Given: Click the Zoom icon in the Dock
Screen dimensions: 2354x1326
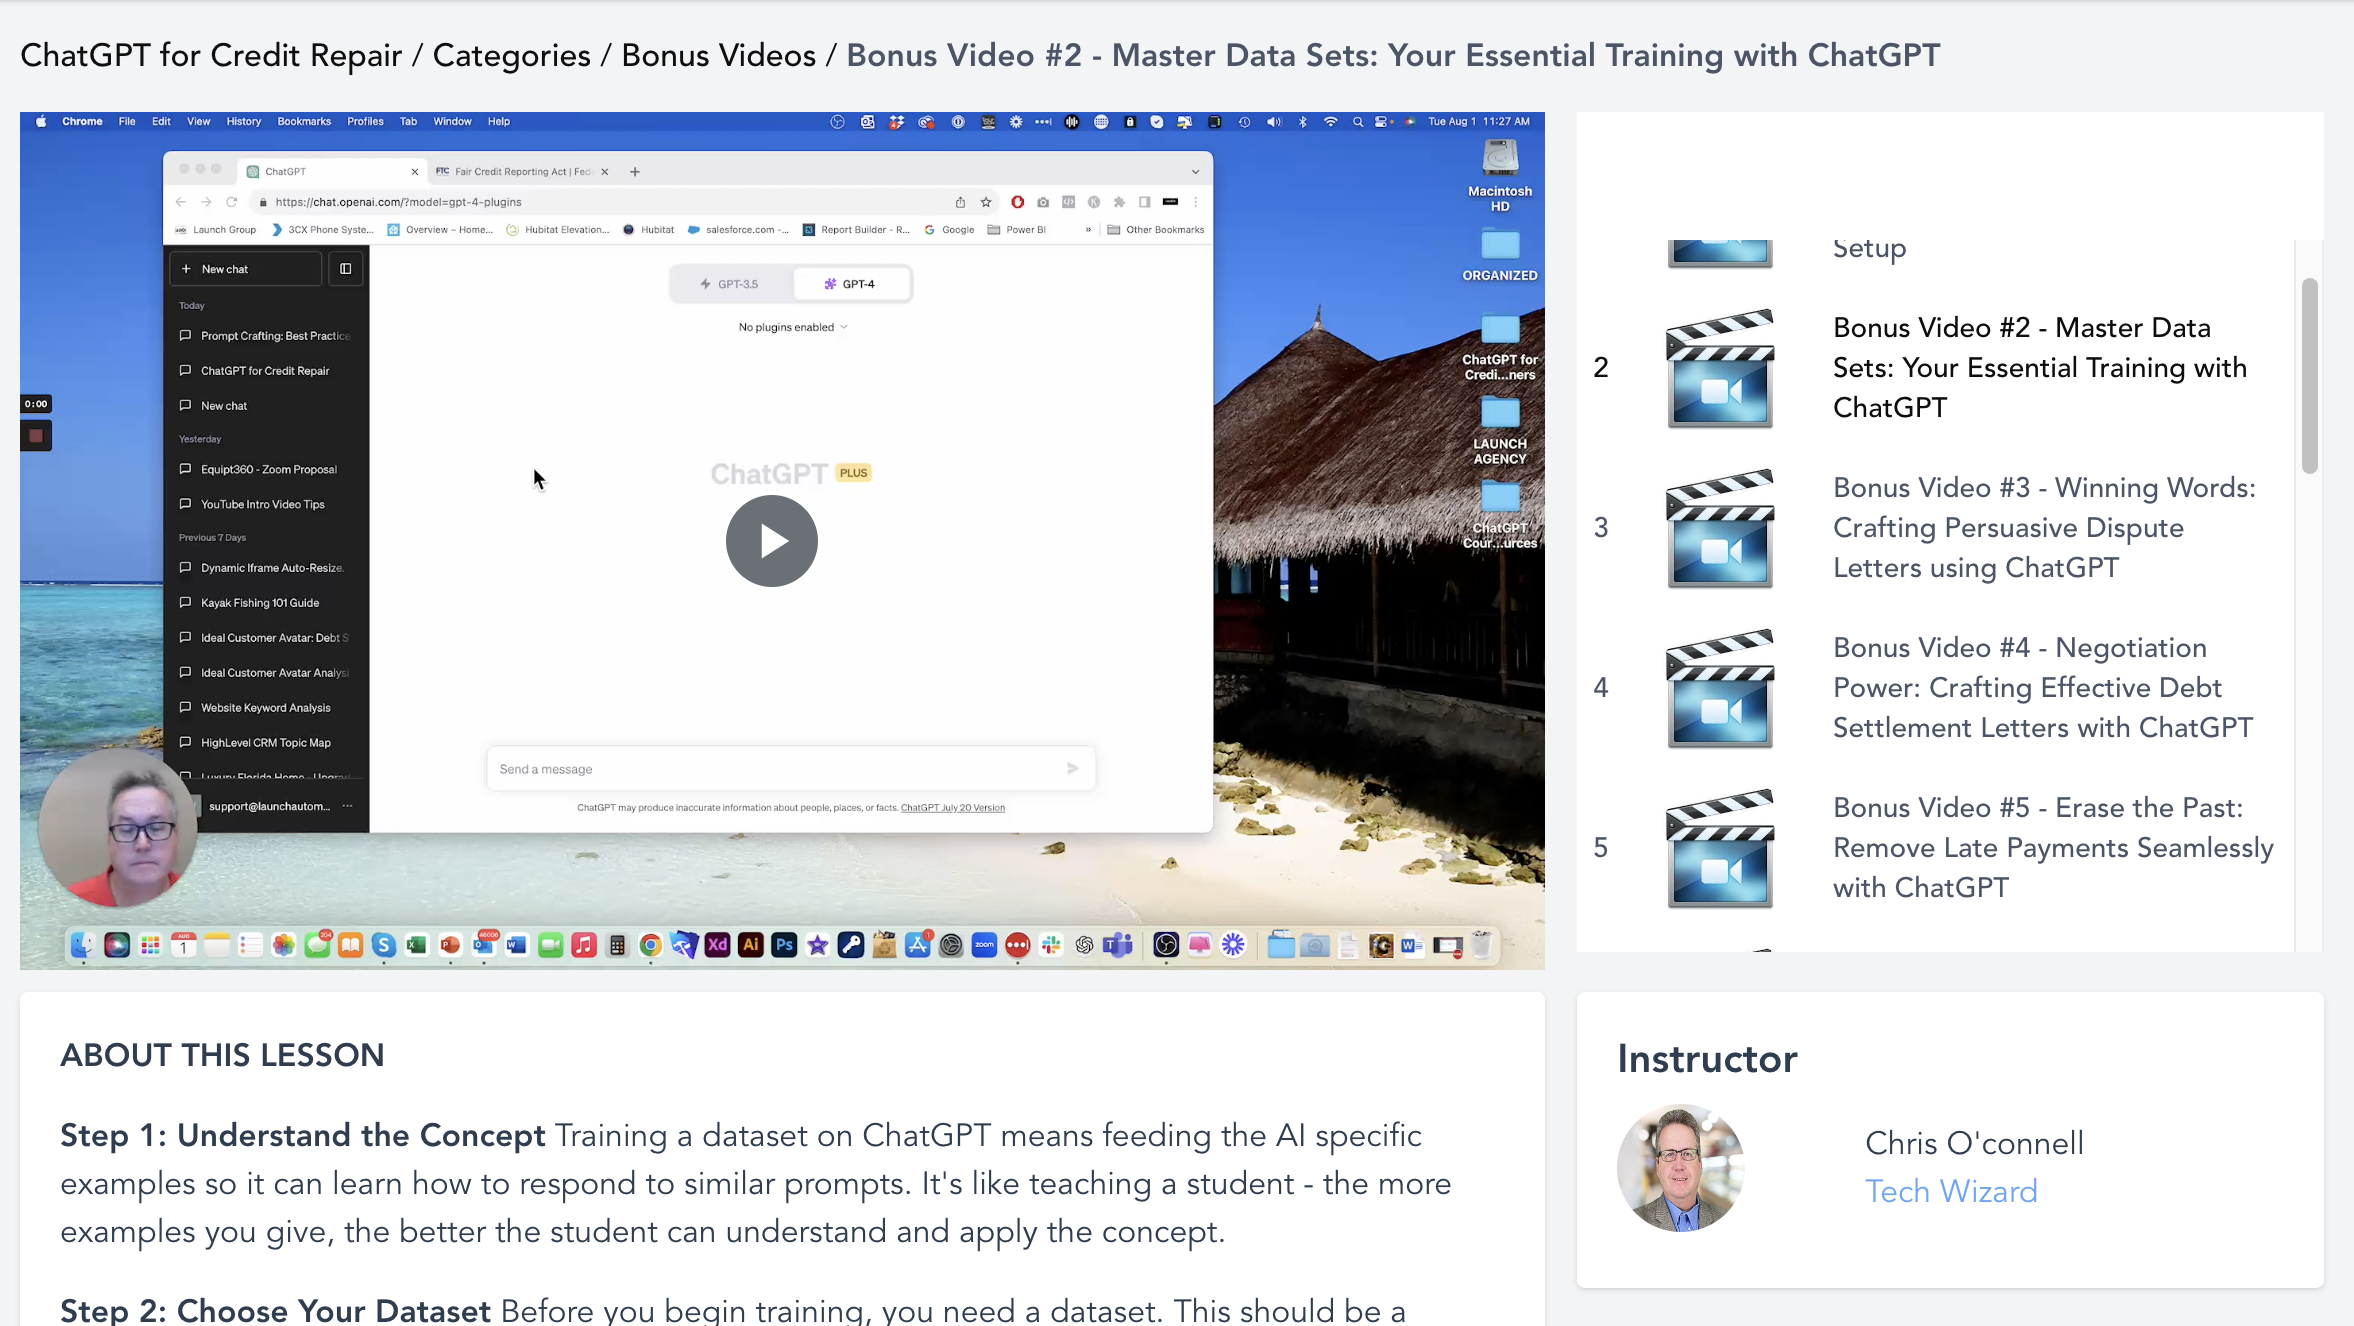Looking at the screenshot, I should (x=984, y=945).
